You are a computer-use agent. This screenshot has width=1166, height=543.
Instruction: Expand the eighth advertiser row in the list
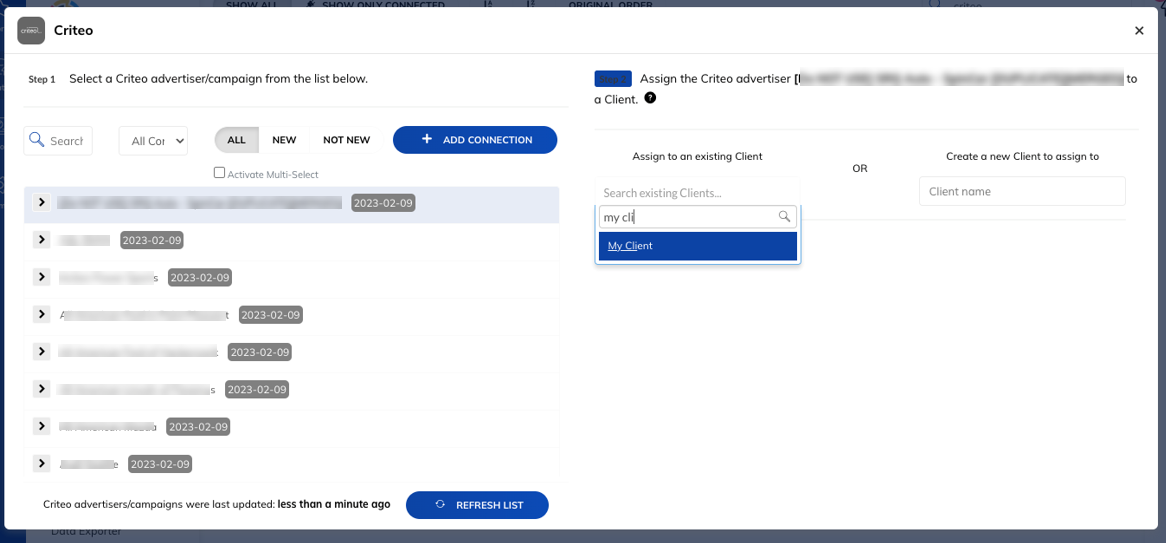(42, 463)
